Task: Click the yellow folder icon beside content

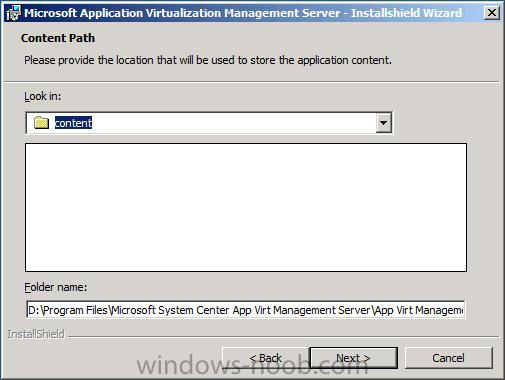Action: click(42, 123)
